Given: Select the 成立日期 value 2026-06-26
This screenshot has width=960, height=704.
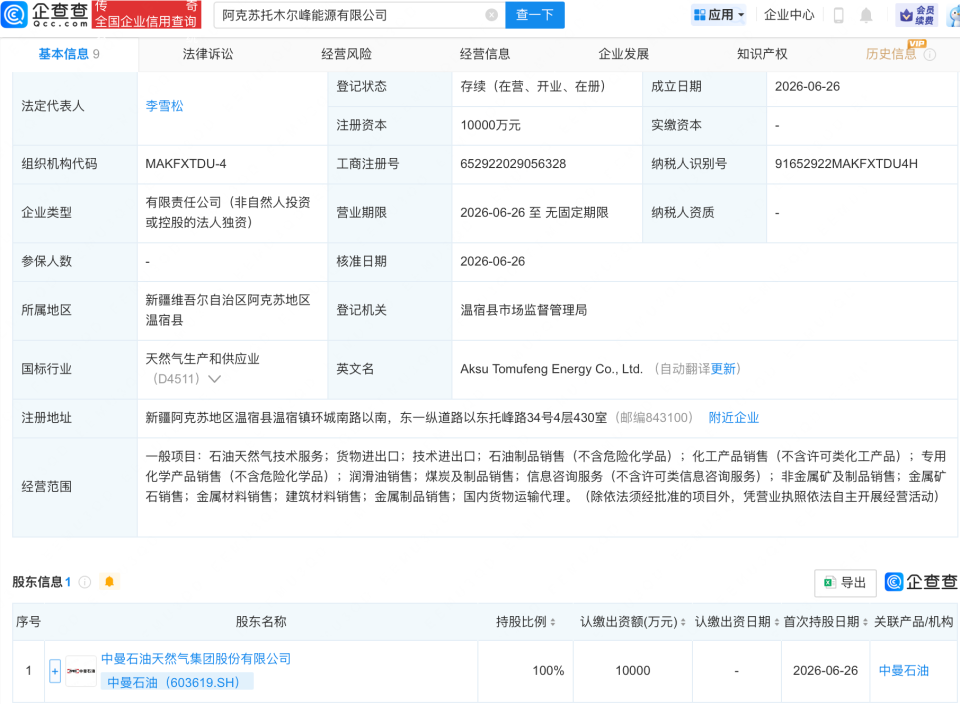Looking at the screenshot, I should tap(807, 87).
